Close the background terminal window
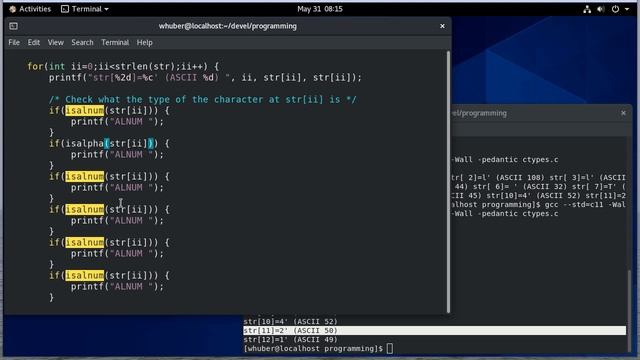The height and width of the screenshot is (360, 640). (x=623, y=113)
